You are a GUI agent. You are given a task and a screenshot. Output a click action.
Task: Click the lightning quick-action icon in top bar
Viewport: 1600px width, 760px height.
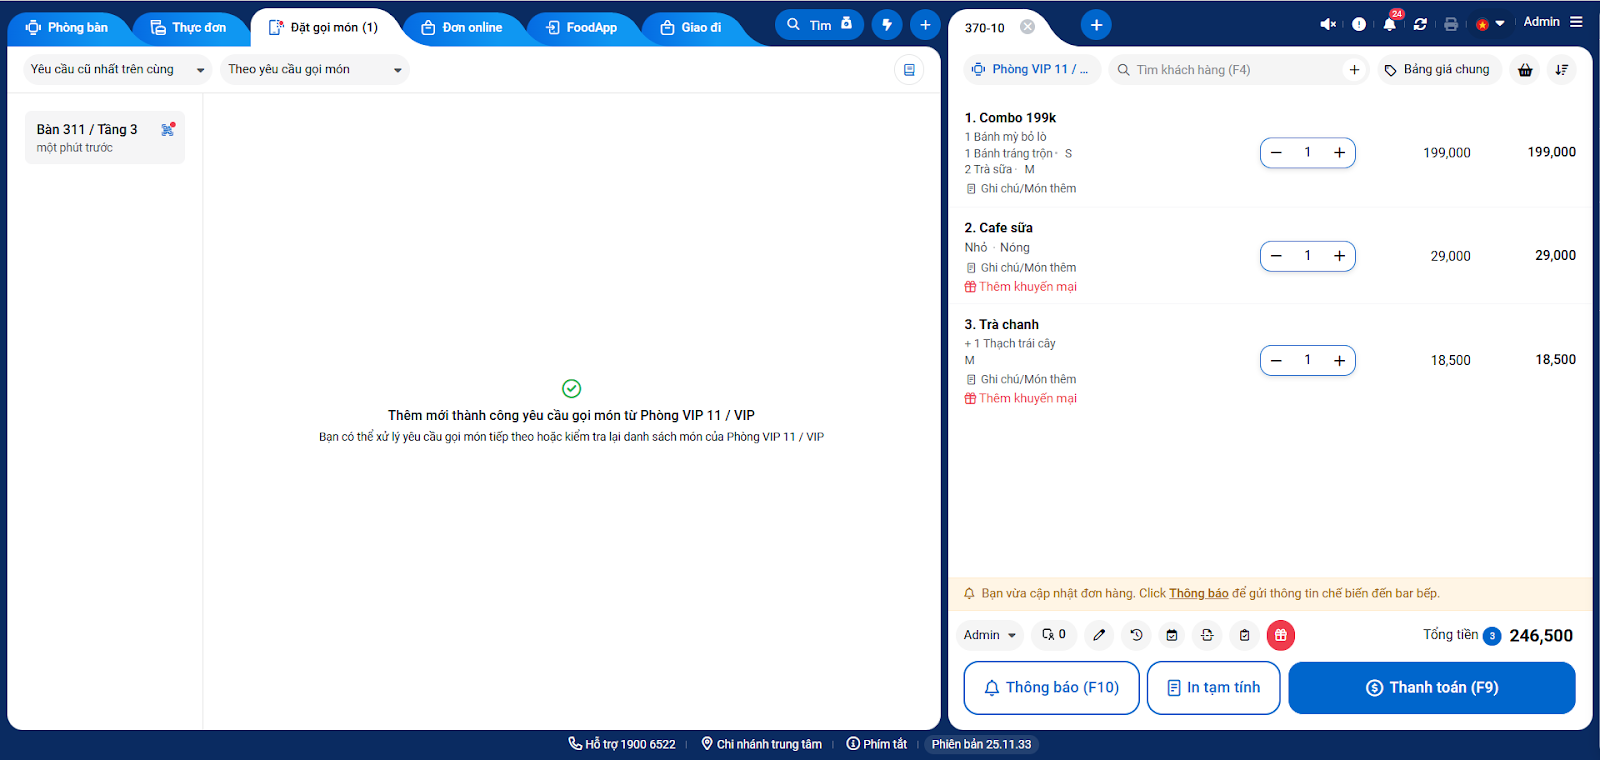coord(887,25)
